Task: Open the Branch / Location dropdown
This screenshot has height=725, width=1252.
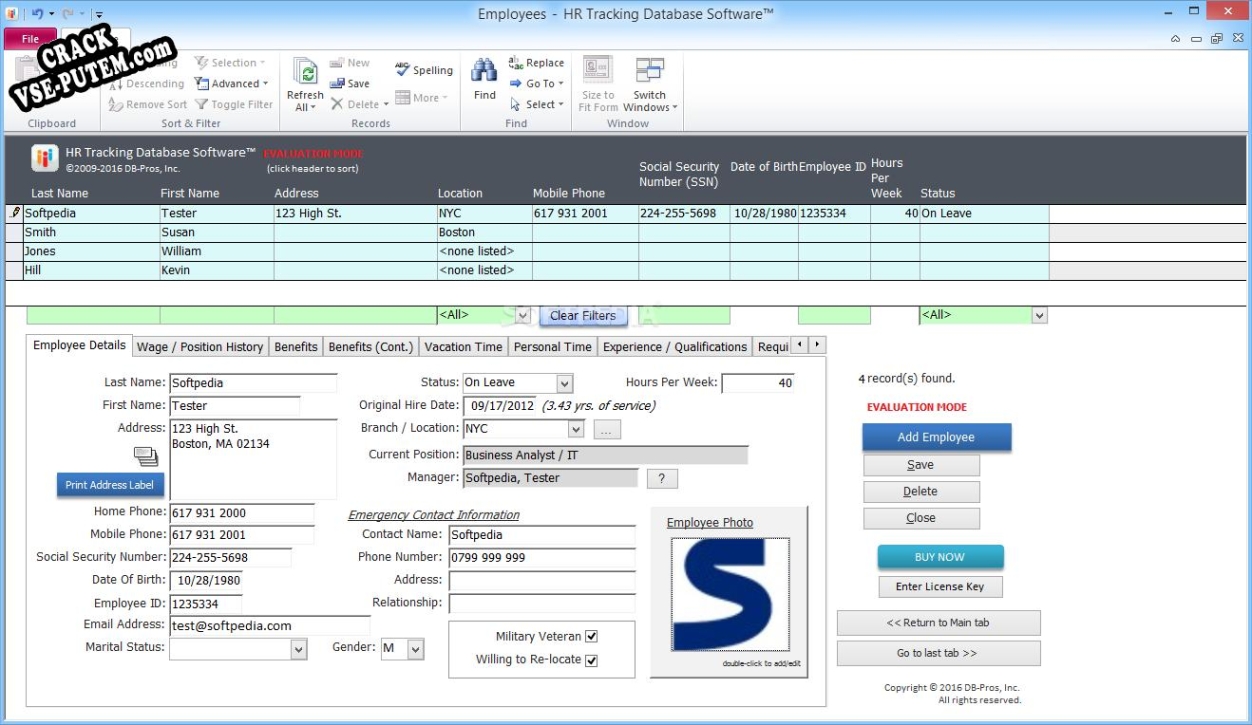Action: (575, 429)
